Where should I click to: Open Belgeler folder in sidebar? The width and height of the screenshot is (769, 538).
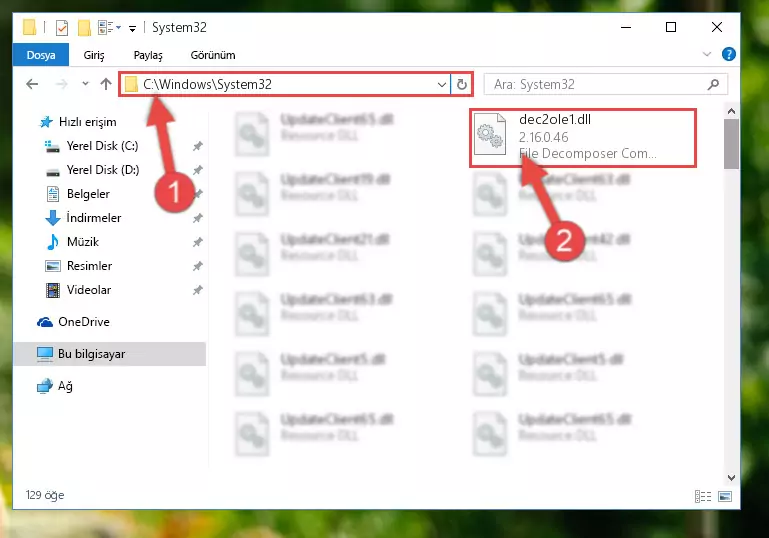[88, 194]
